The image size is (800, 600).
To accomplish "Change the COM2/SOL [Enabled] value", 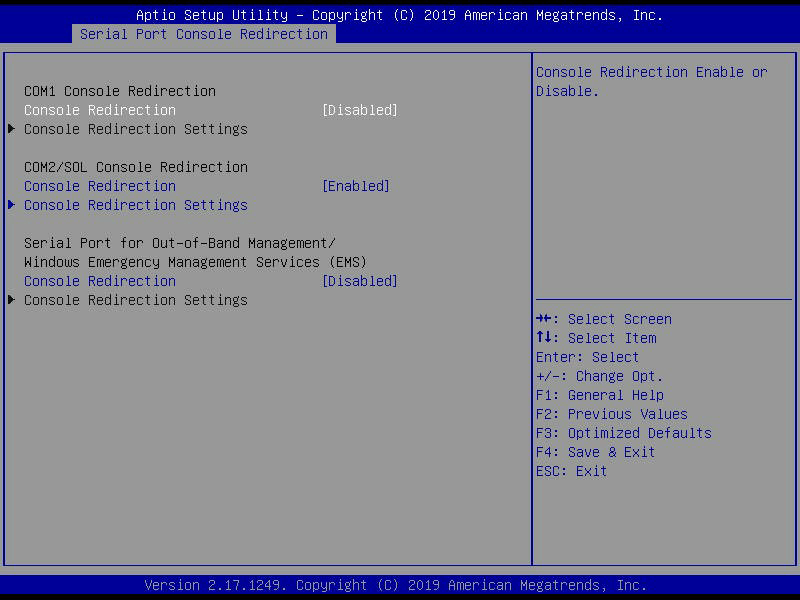I will click(356, 186).
